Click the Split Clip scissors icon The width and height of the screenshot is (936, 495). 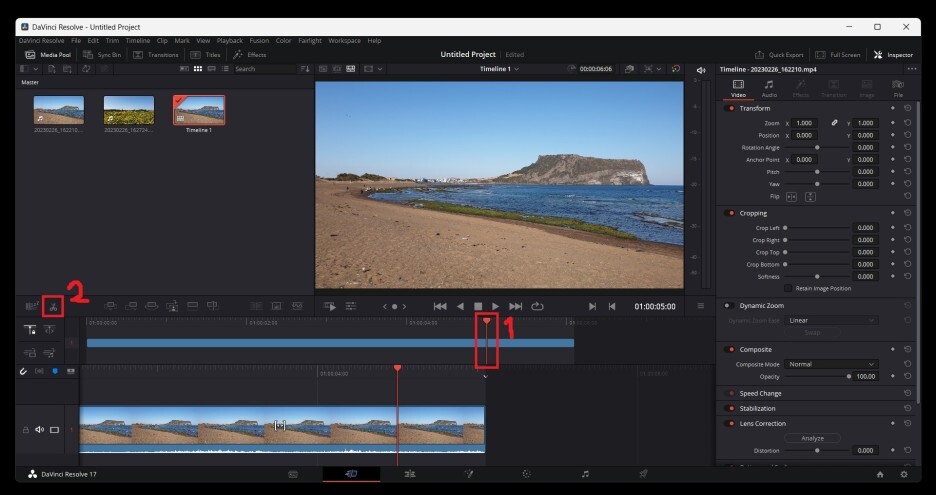[53, 306]
